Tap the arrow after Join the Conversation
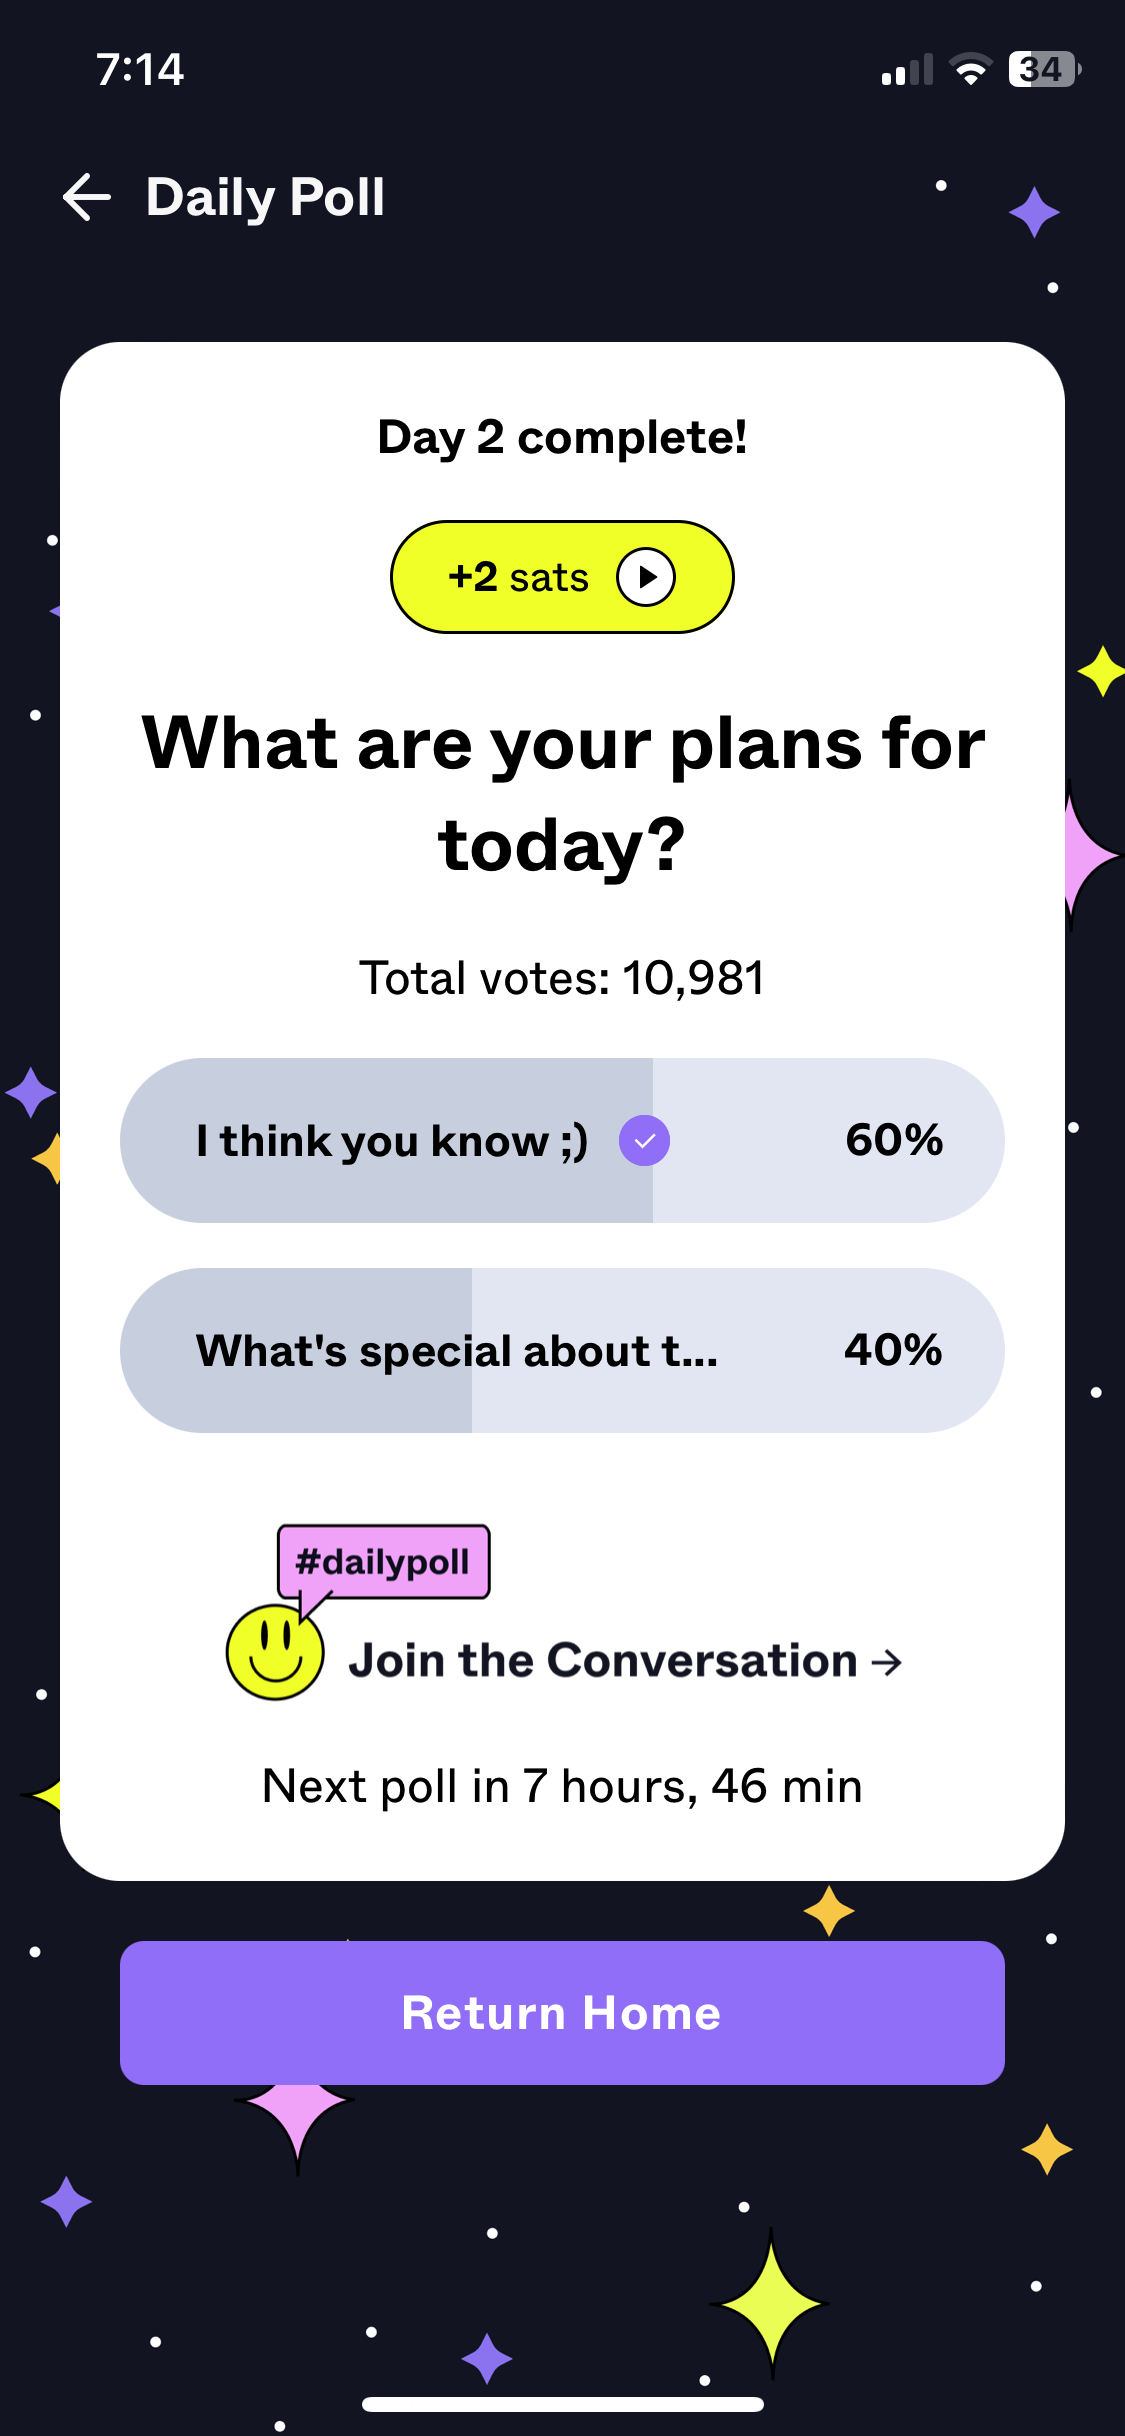This screenshot has width=1125, height=2436. [x=887, y=1662]
